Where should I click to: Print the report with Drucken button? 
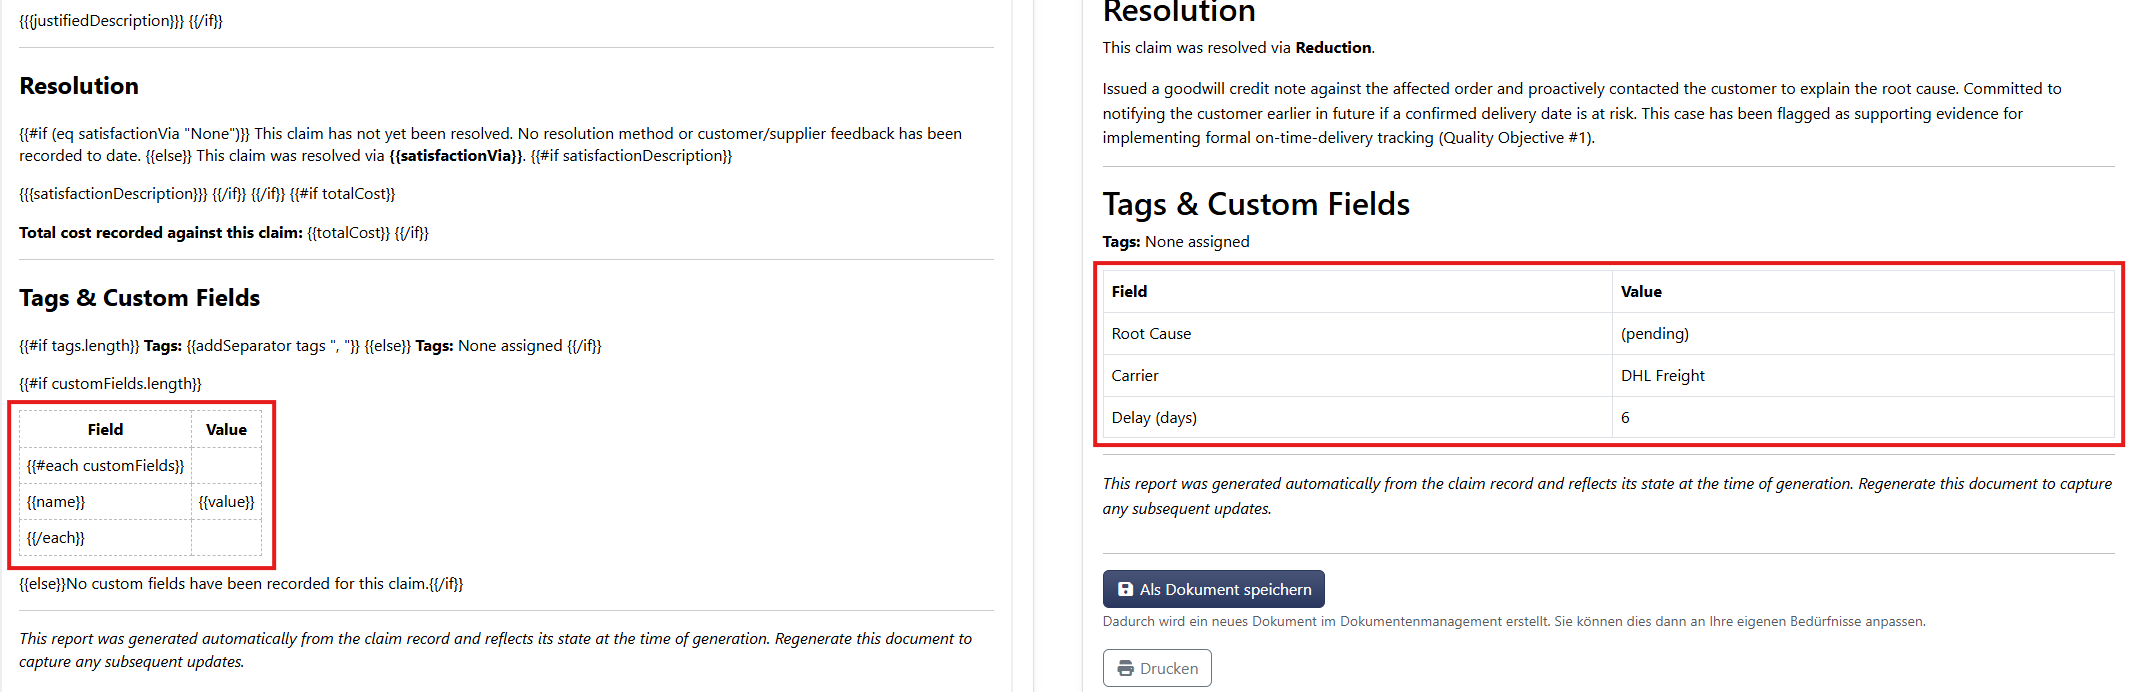click(x=1157, y=668)
